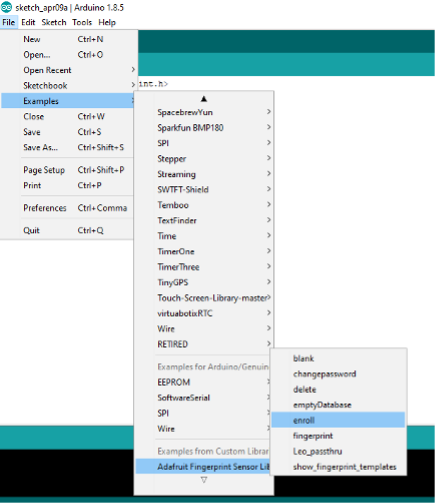The width and height of the screenshot is (436, 504).
Task: Click the Arduino logo icon in title bar
Action: point(6,7)
